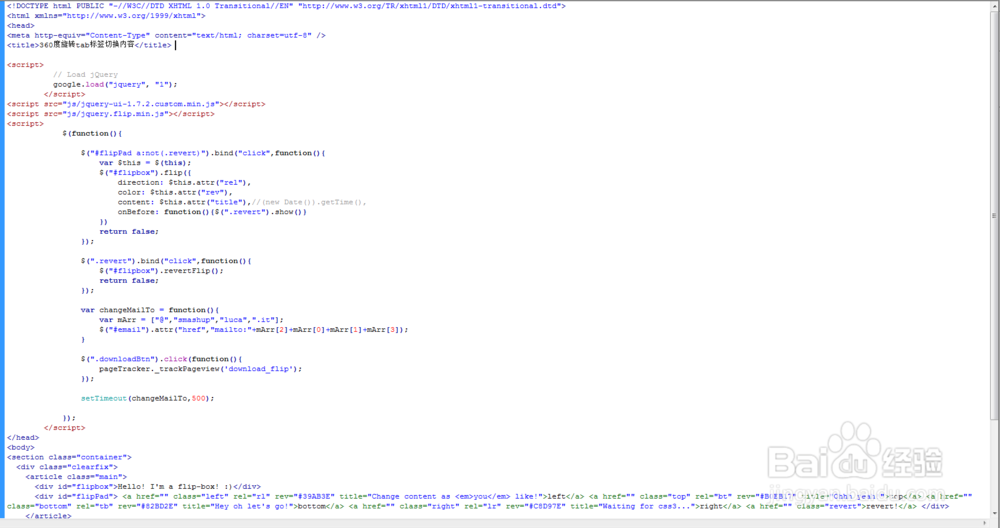Click the div class="clearfix" line
Viewport: 1000px width, 528px height.
click(67, 467)
